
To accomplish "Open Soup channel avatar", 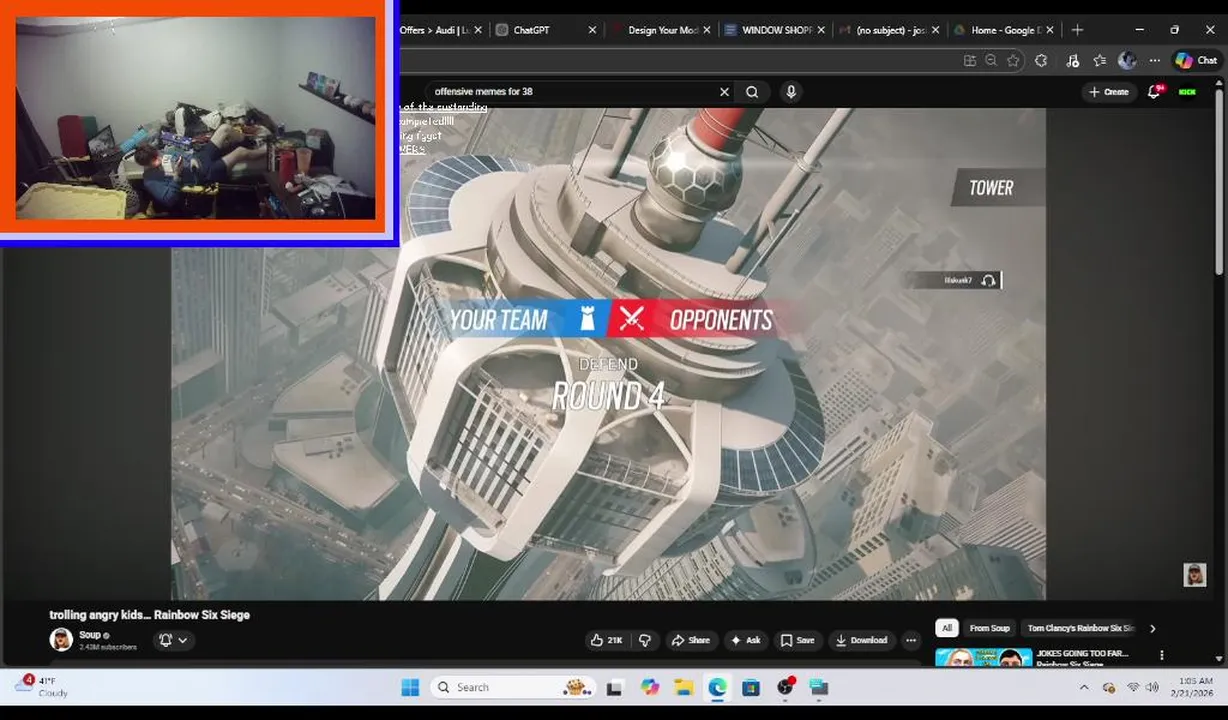I will pos(61,640).
